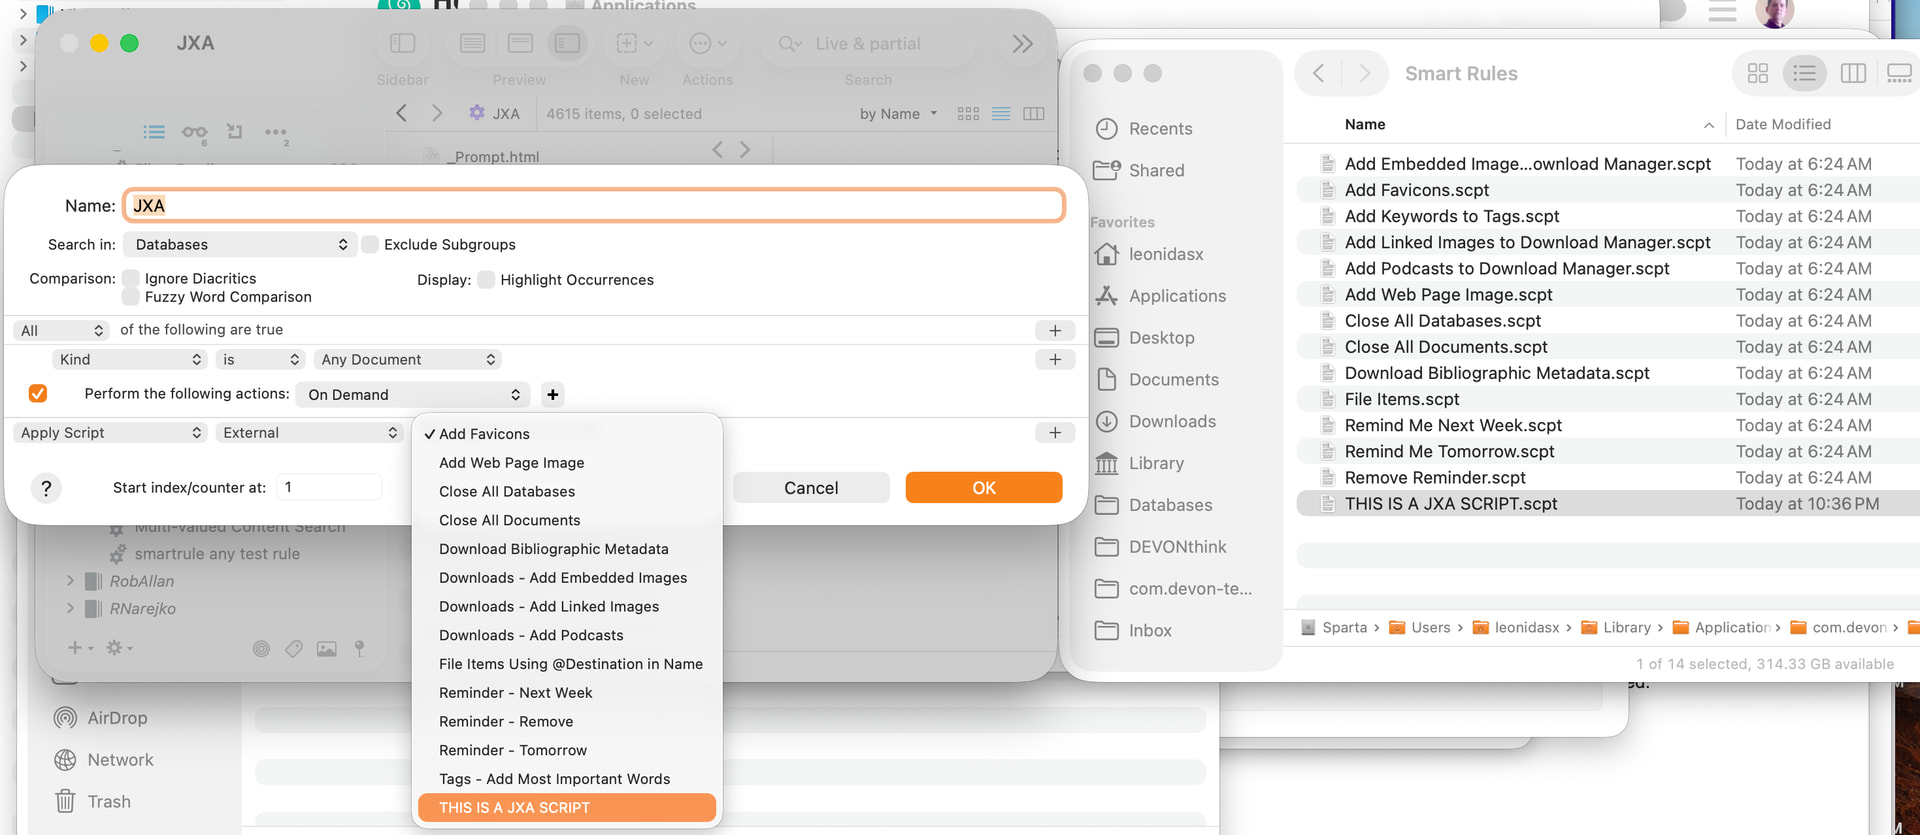The image size is (1920, 835).
Task: Open the On Demand trigger dropdown
Action: tap(413, 395)
